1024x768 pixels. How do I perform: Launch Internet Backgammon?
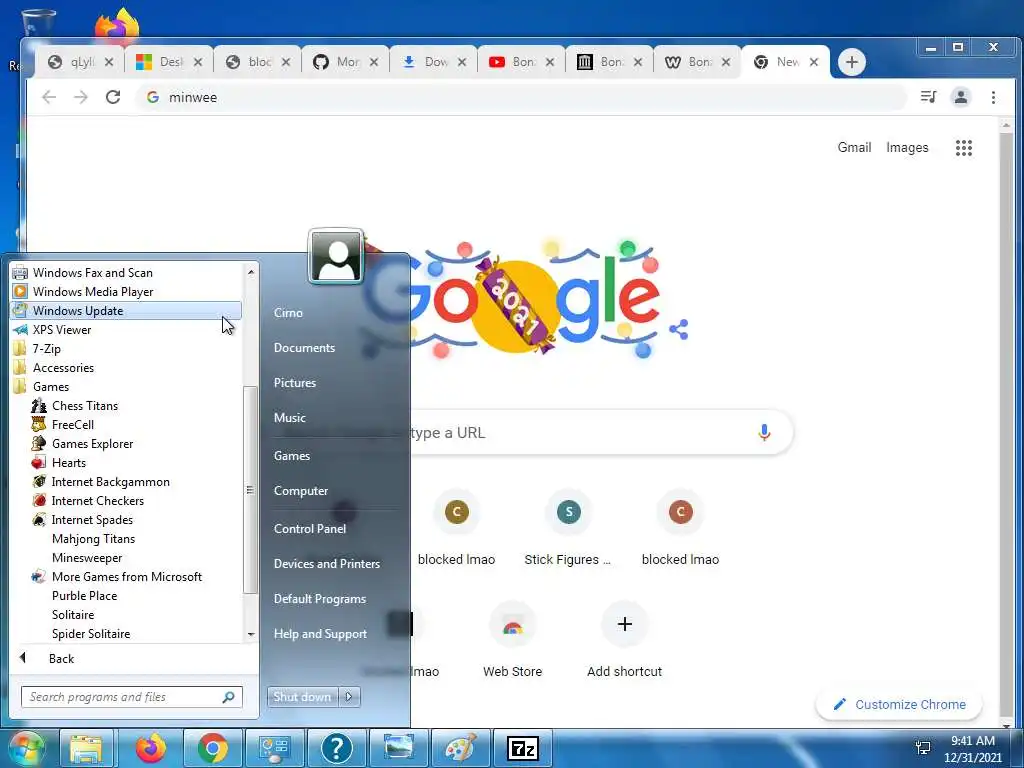click(x=110, y=481)
